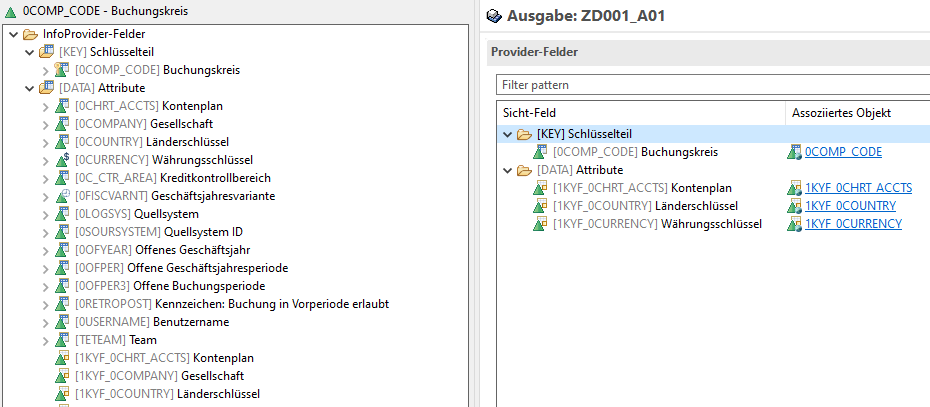The image size is (930, 407).
Task: Click the [0C_CTR_AREA] characteristic icon
Action: click(62, 178)
